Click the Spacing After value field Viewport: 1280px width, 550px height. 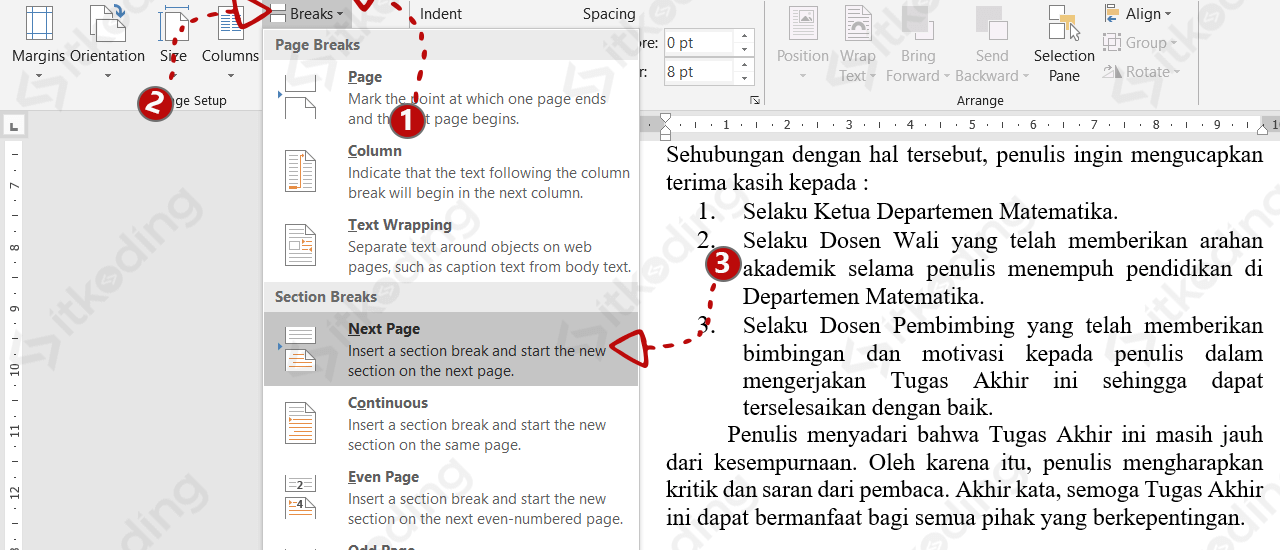click(699, 72)
